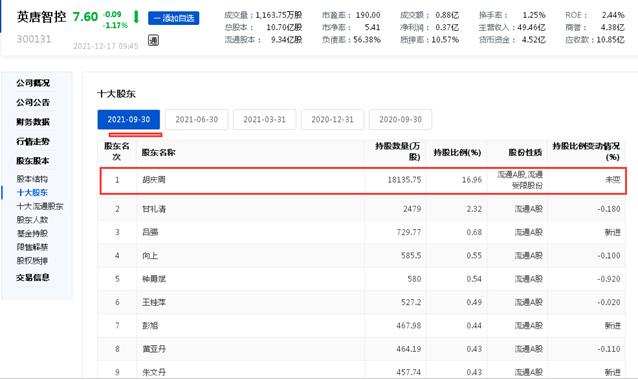Open the 财务数据 sidebar section

(x=33, y=122)
